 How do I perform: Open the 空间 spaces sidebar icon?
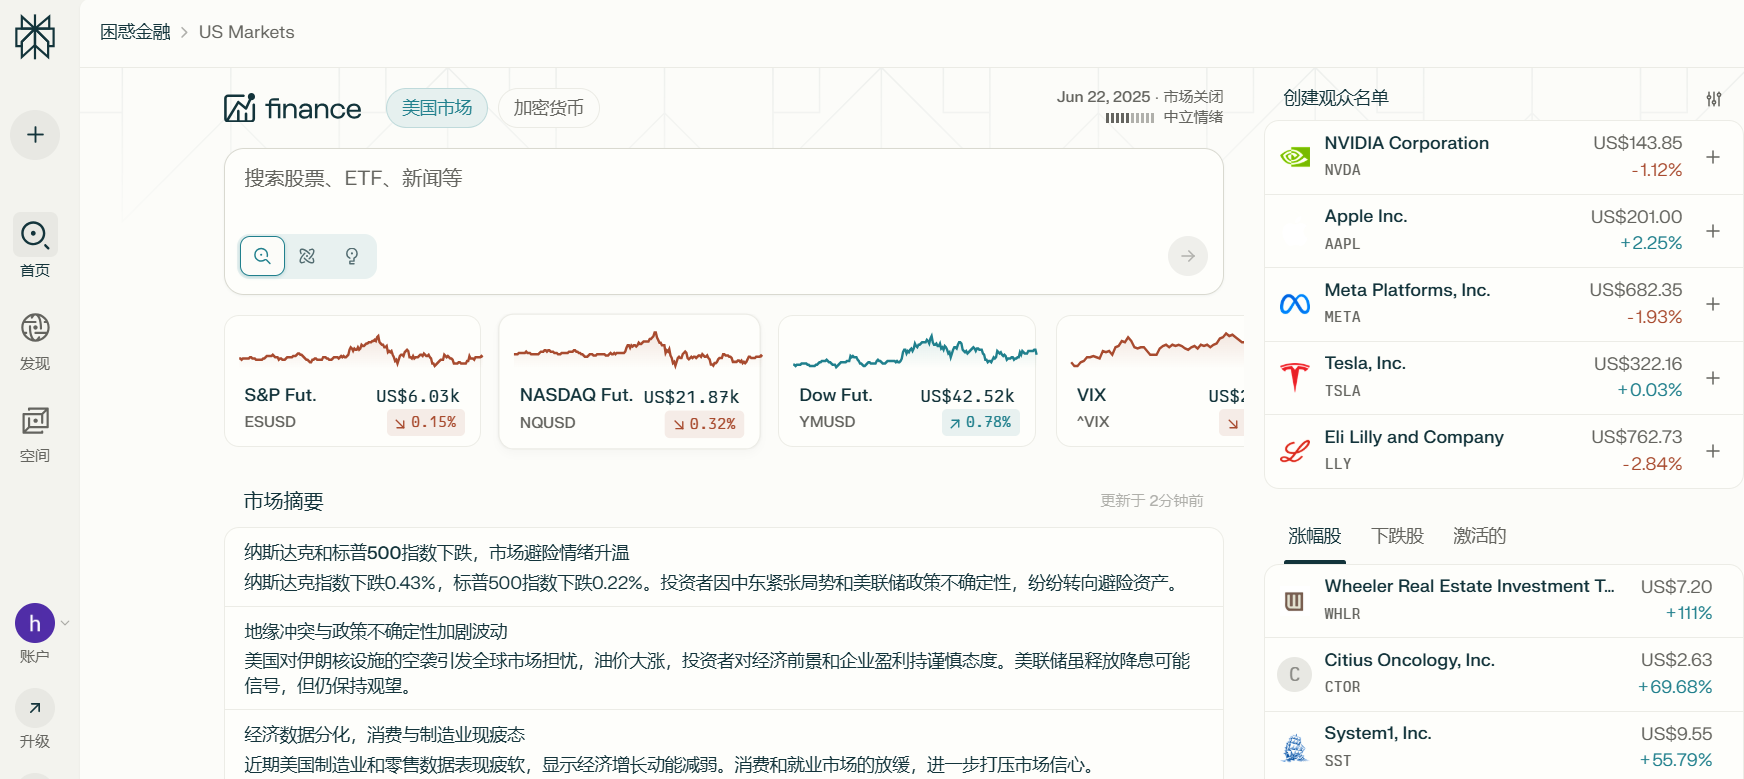(35, 421)
